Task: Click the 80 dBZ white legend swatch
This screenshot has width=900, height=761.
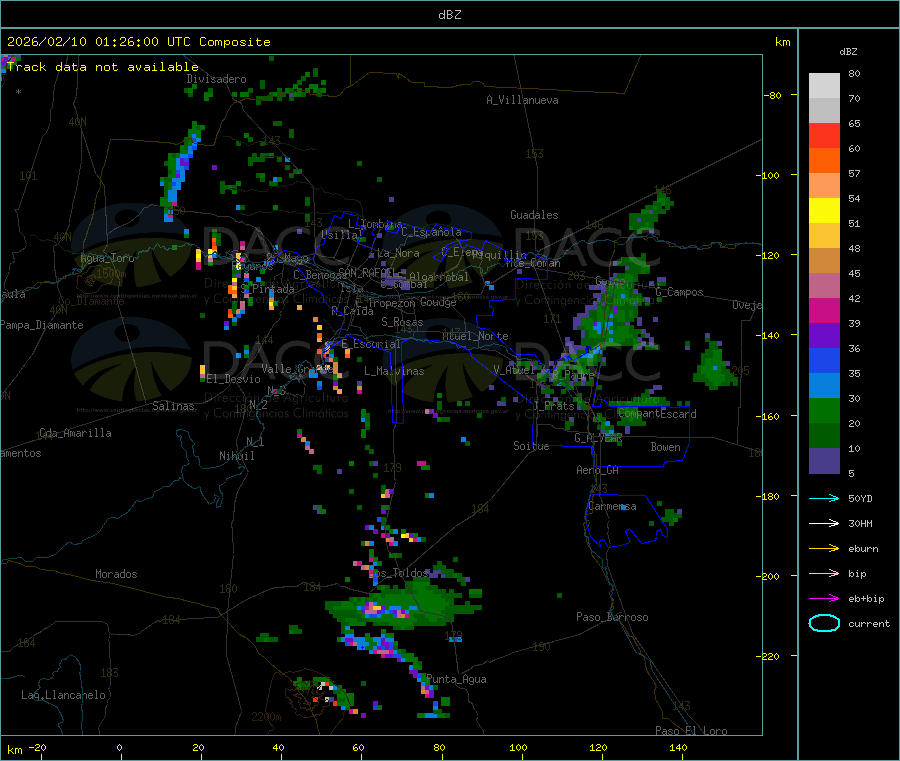Action: coord(824,86)
